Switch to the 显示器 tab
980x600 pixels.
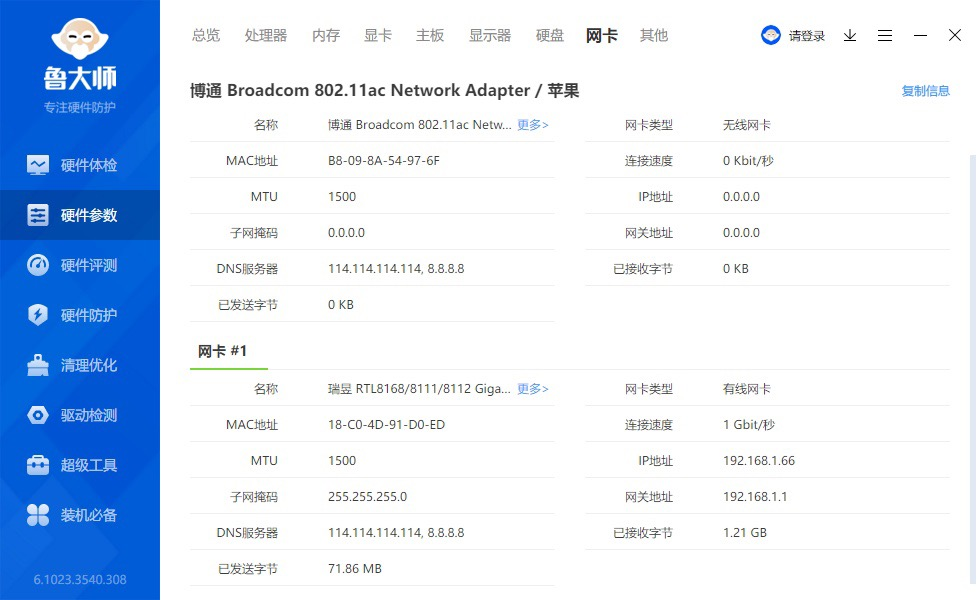pyautogui.click(x=490, y=36)
